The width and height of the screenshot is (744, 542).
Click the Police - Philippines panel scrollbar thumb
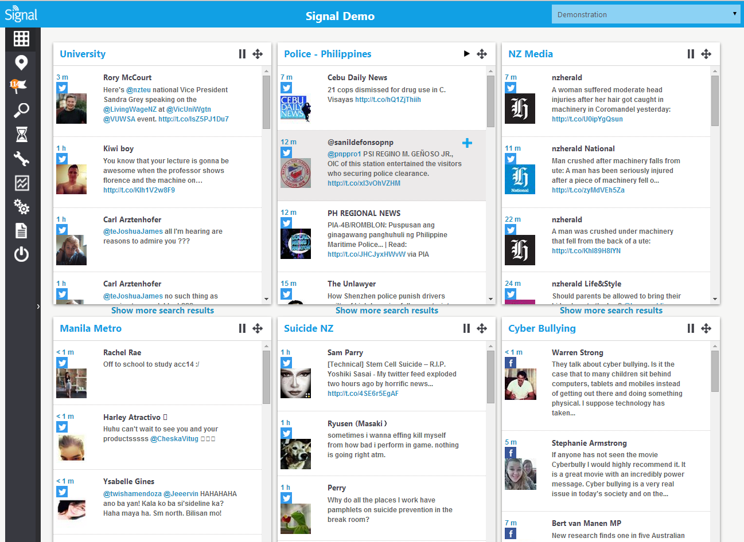(x=491, y=101)
